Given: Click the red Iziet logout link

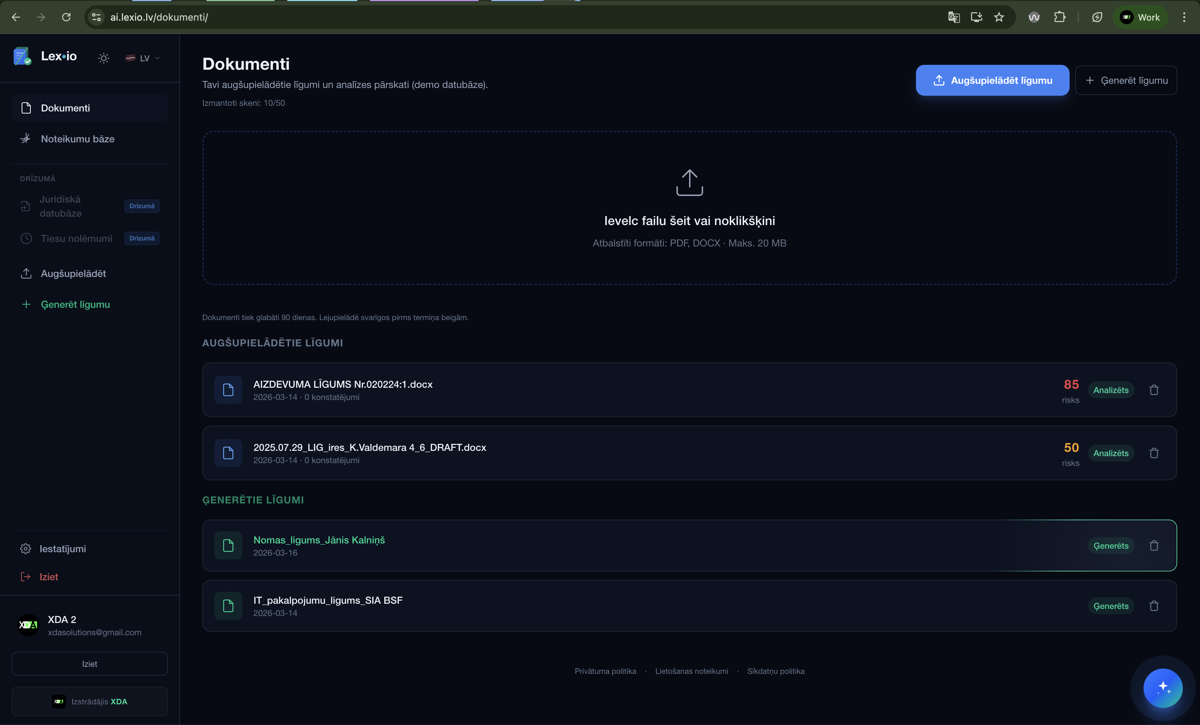Looking at the screenshot, I should (x=48, y=577).
